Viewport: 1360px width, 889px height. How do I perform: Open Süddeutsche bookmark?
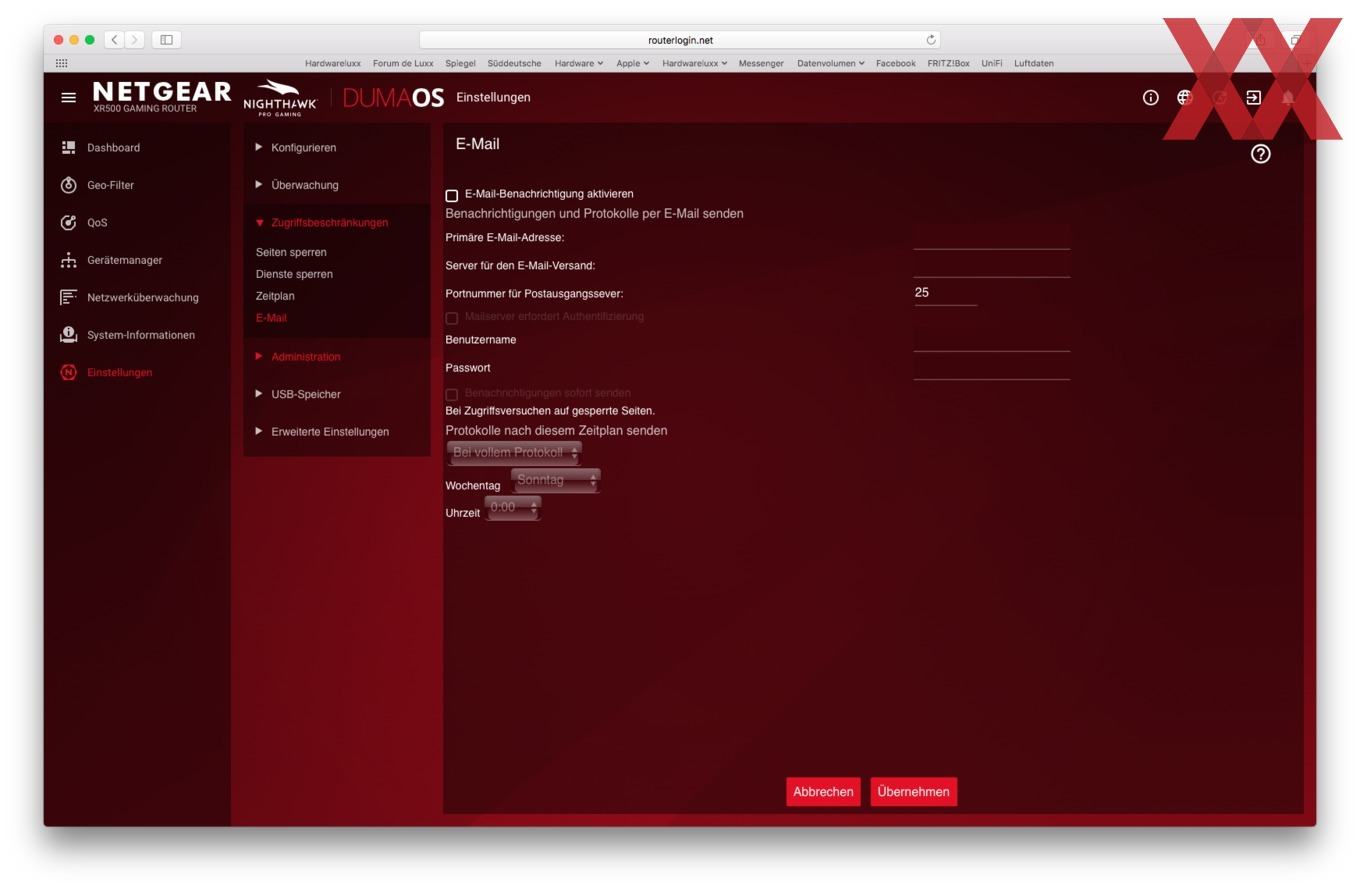coord(514,63)
